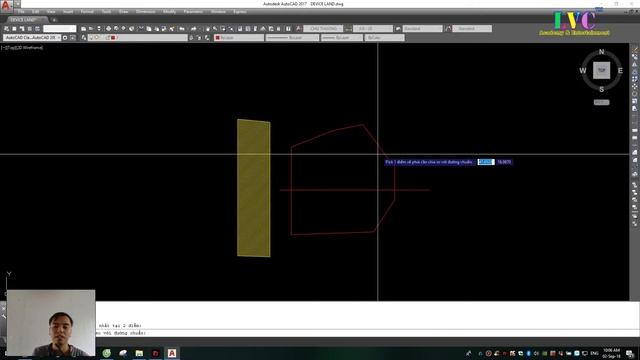Open the ByColor plot style dropdown
Viewport: 640px width, 360px height.
pos(384,38)
